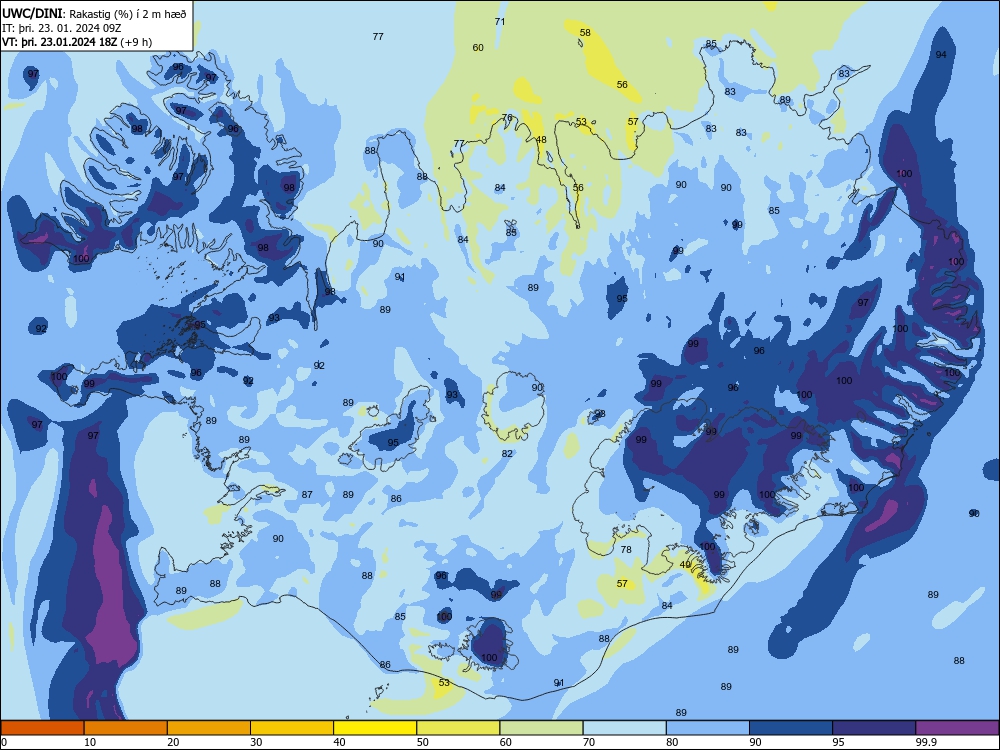Screen dimensions: 1000x750
Task: Click the legend tick label '50'
Action: coord(422,742)
